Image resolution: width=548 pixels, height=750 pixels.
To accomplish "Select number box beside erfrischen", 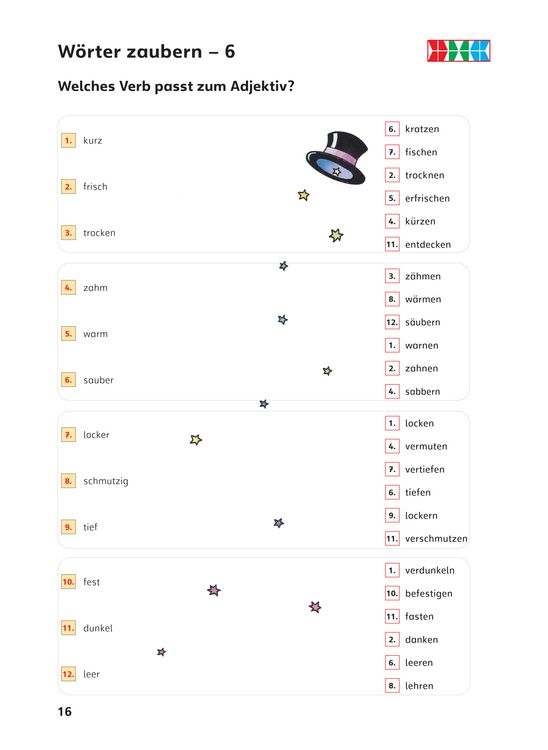I will (x=392, y=198).
